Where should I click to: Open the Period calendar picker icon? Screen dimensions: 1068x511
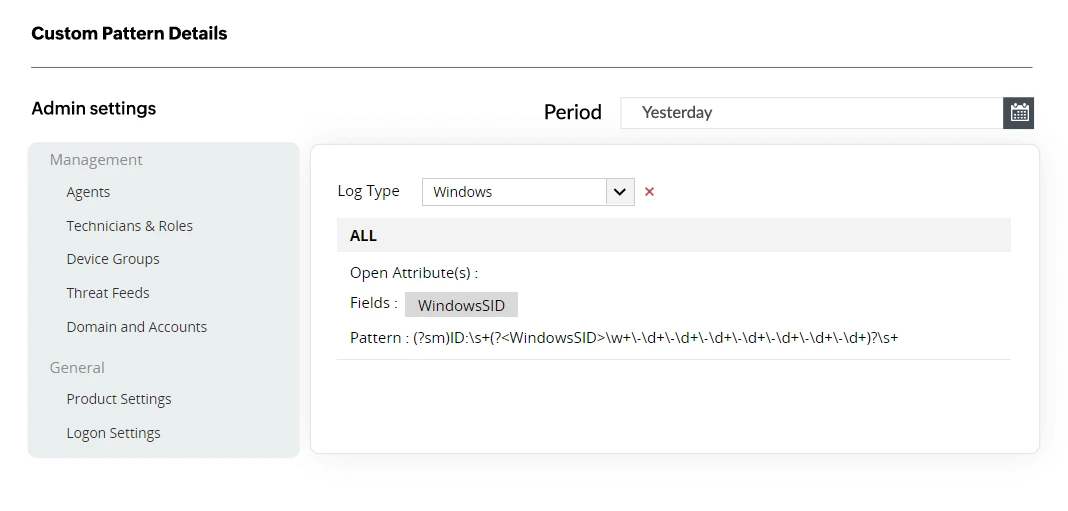pos(1019,113)
